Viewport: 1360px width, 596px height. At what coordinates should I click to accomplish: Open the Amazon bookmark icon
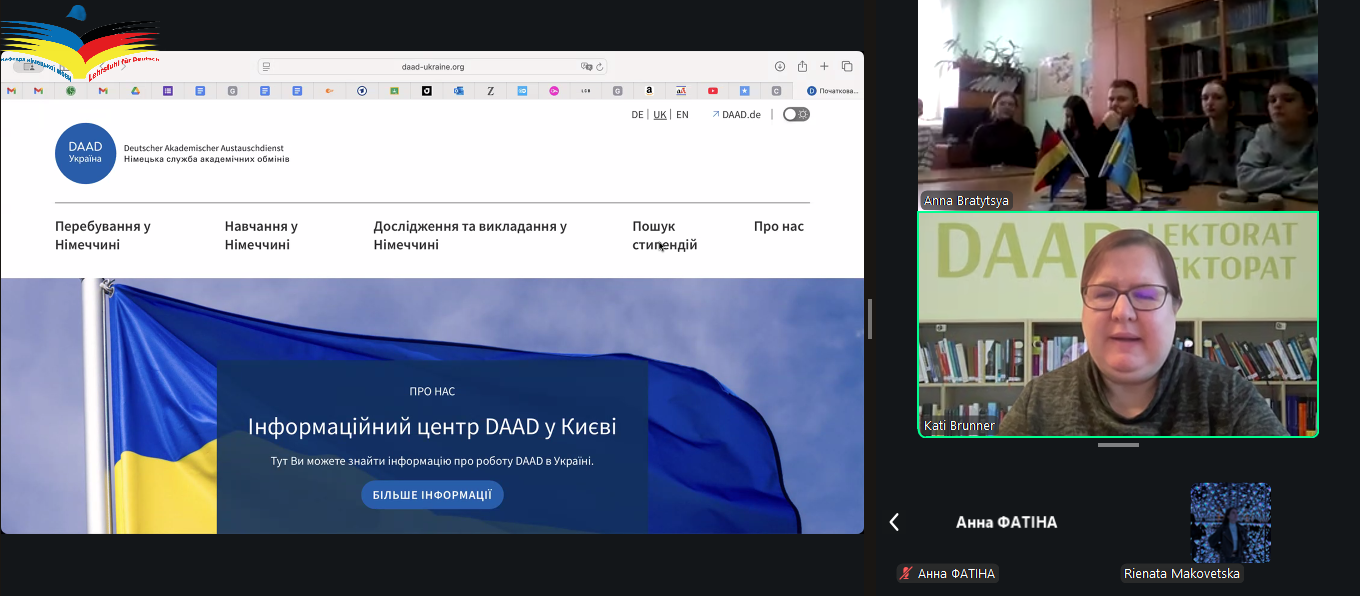tap(649, 91)
